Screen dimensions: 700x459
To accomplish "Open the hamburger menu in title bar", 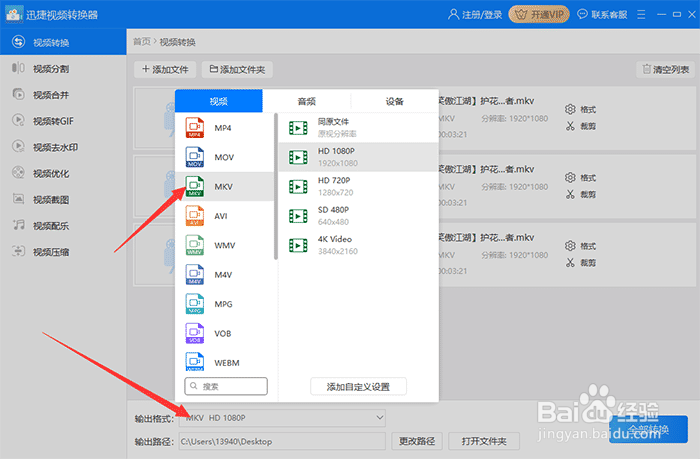I will click(x=641, y=15).
